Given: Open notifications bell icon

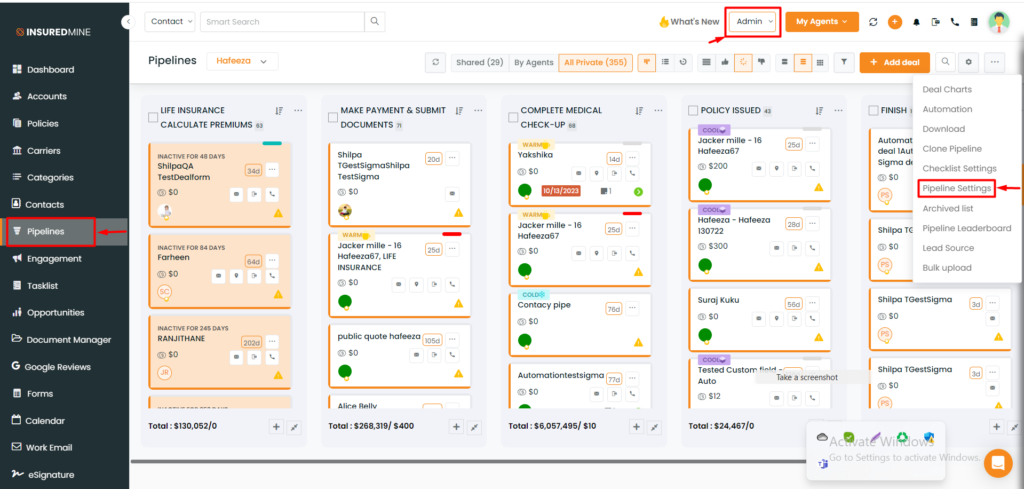Looking at the screenshot, I should pyautogui.click(x=916, y=22).
